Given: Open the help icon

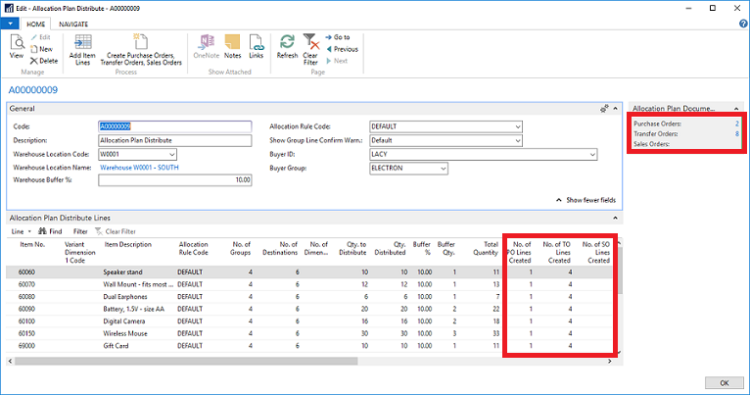Looking at the screenshot, I should [743, 23].
